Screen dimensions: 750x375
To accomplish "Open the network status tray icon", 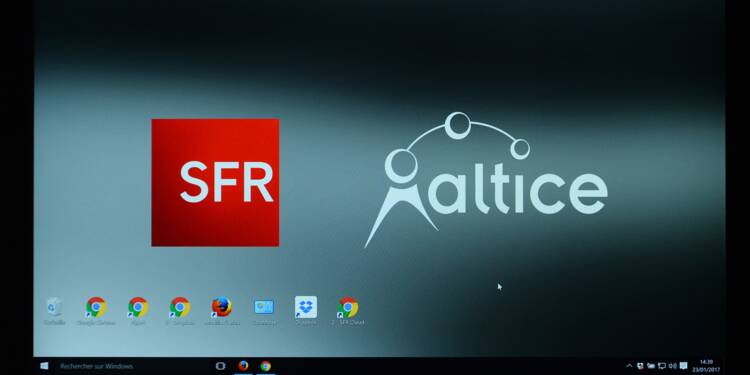I will pos(662,366).
